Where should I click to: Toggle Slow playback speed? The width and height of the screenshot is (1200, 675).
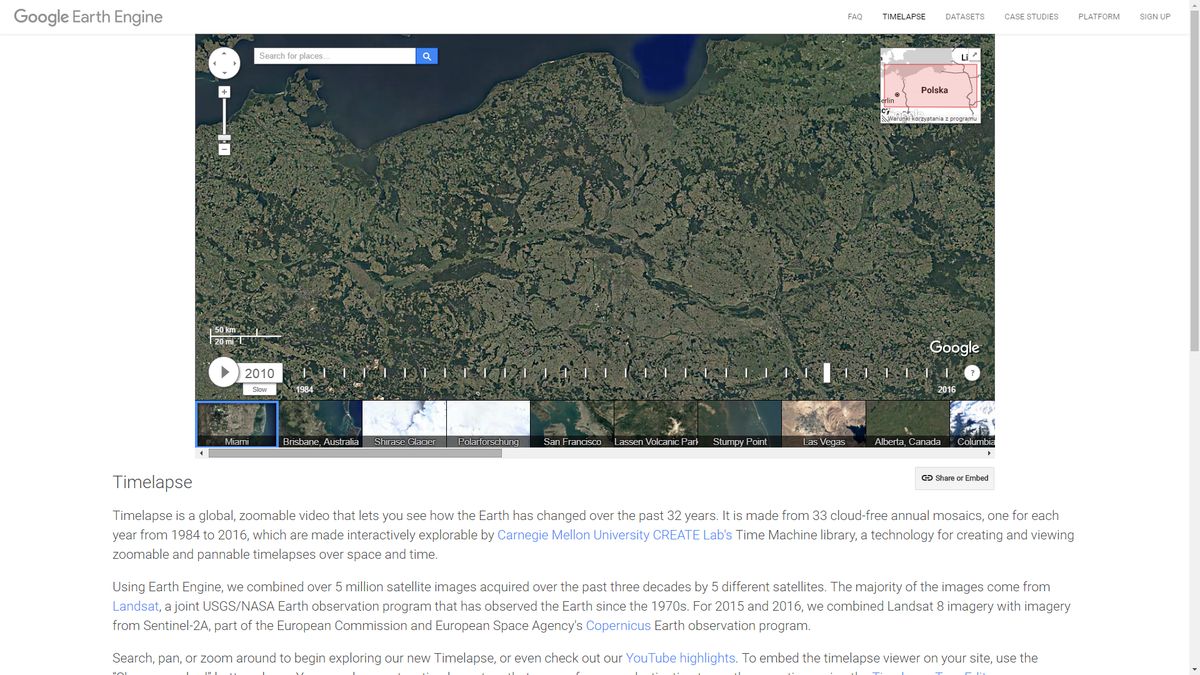[x=260, y=389]
